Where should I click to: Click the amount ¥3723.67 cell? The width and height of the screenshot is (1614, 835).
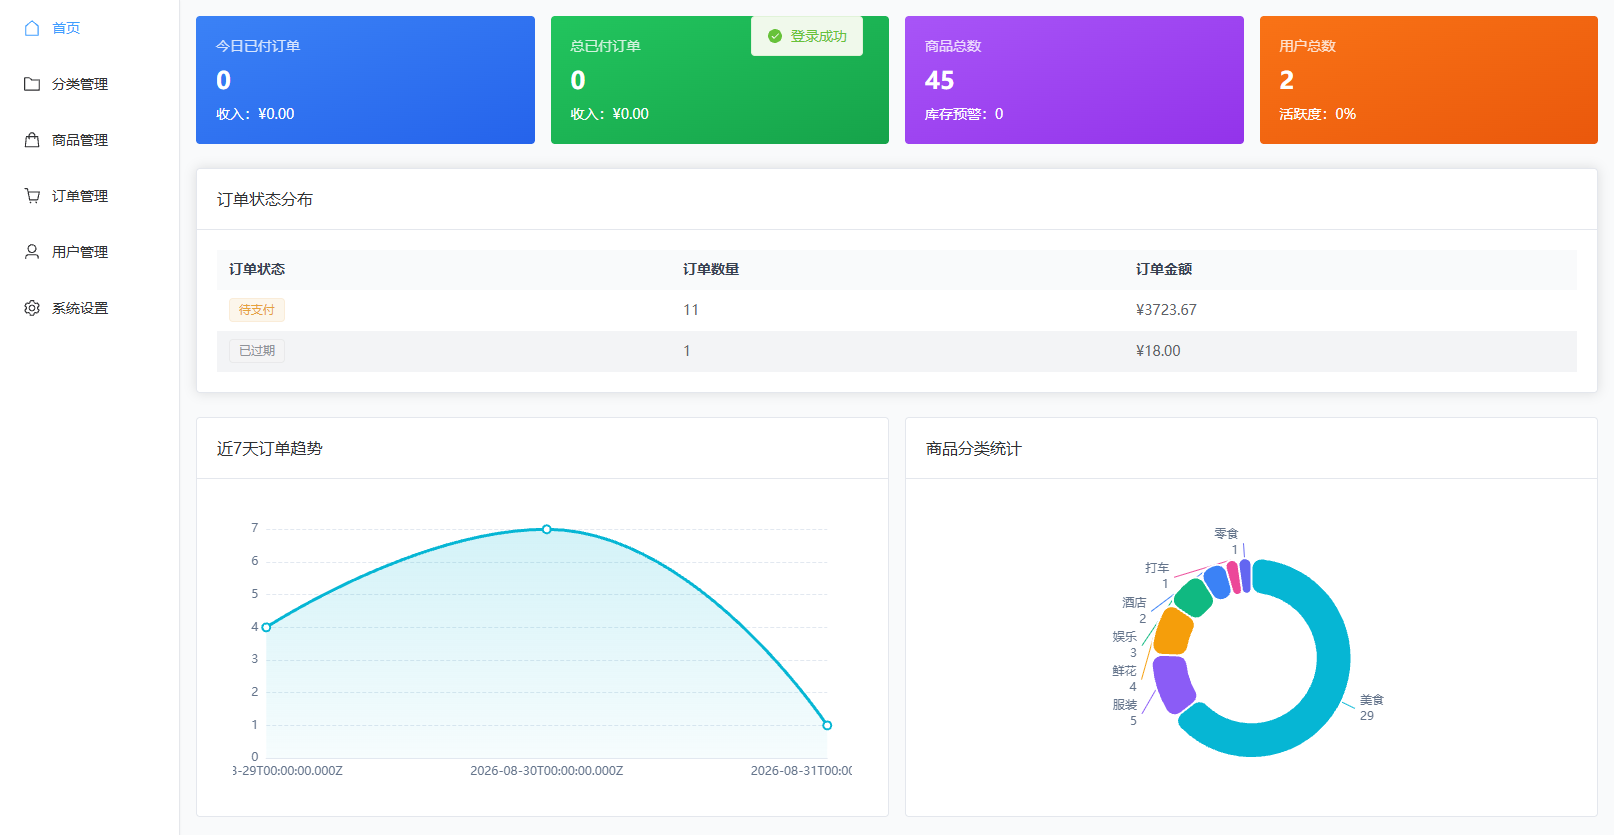[1166, 310]
